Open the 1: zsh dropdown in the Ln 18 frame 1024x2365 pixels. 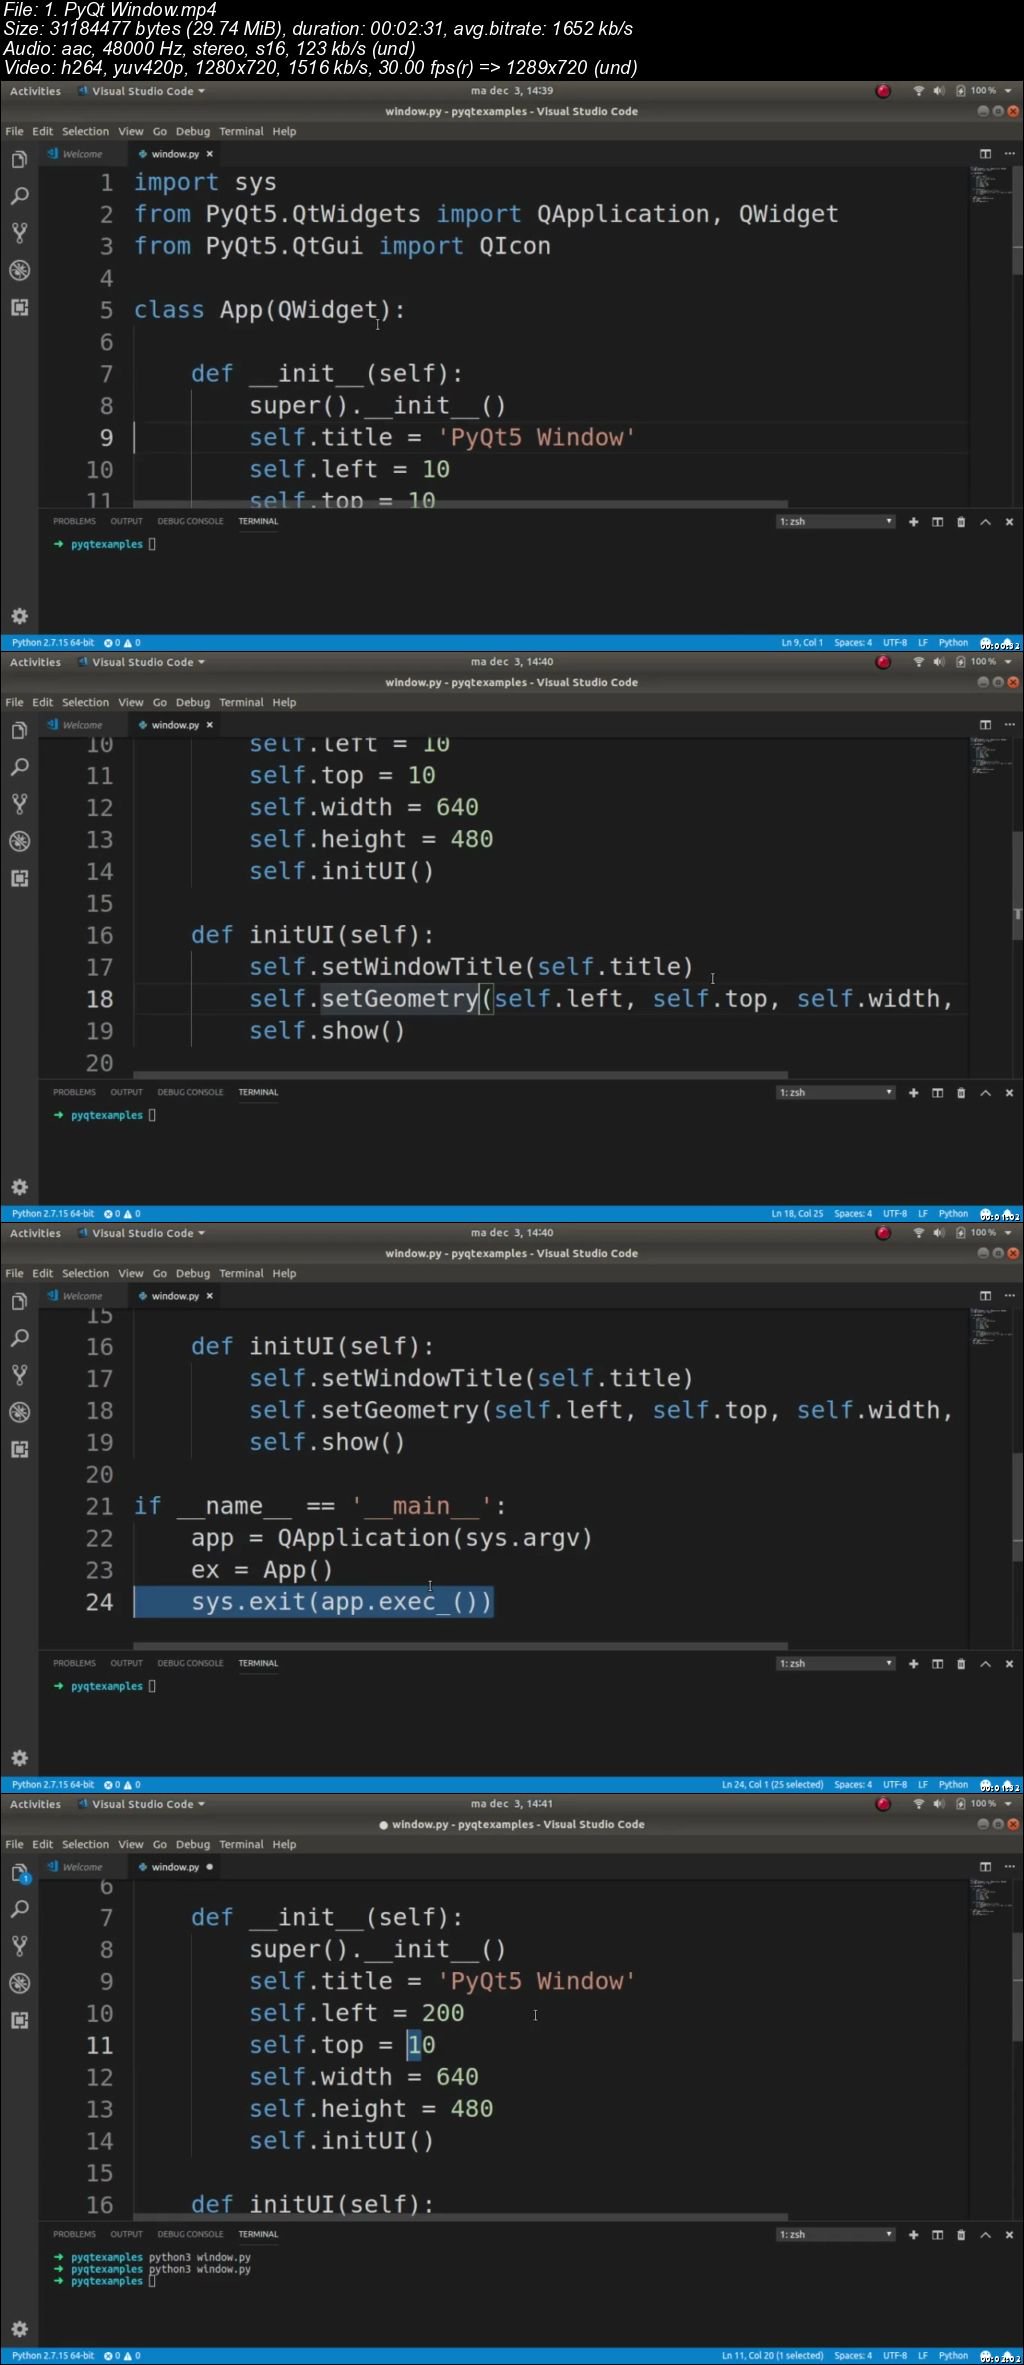[835, 1093]
